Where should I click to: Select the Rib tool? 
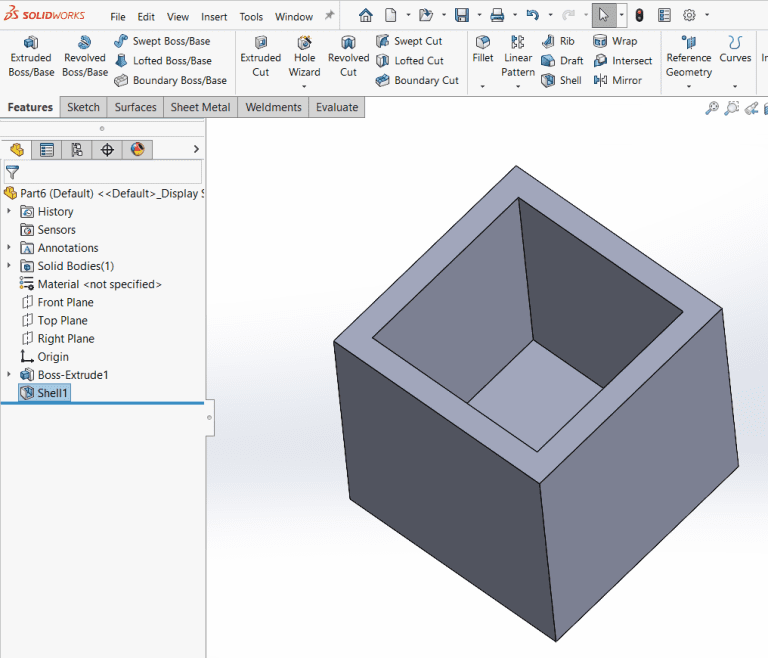coord(558,41)
